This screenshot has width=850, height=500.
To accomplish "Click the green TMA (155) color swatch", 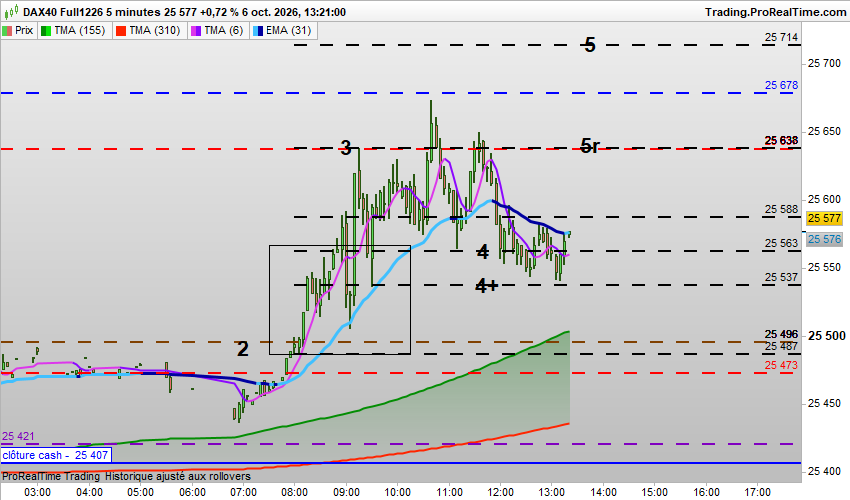I will (x=46, y=31).
